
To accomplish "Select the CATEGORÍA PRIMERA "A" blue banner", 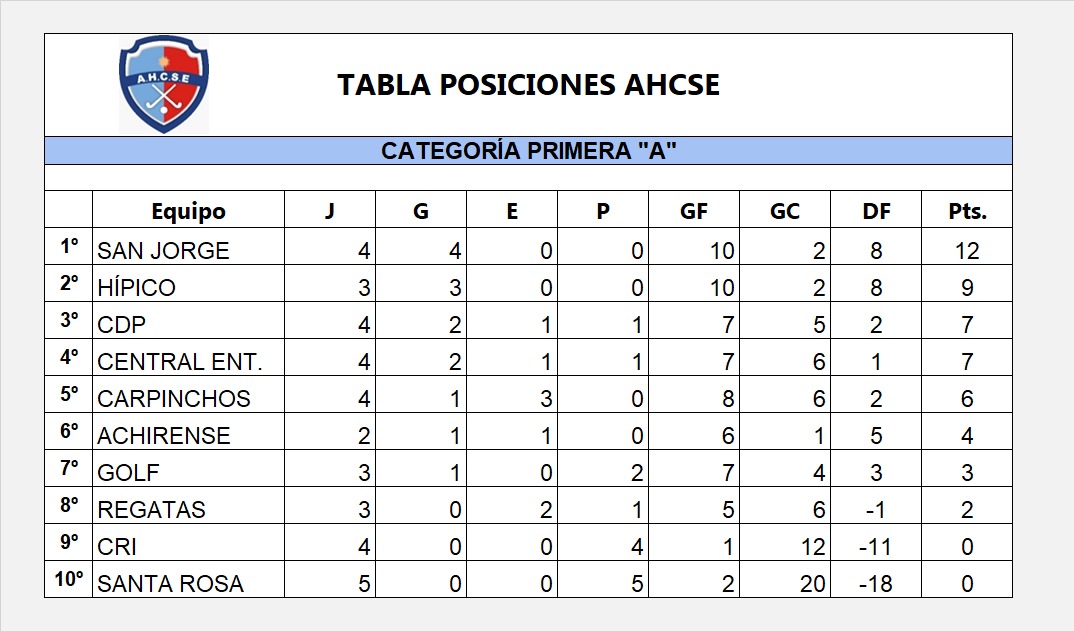I will [x=528, y=151].
